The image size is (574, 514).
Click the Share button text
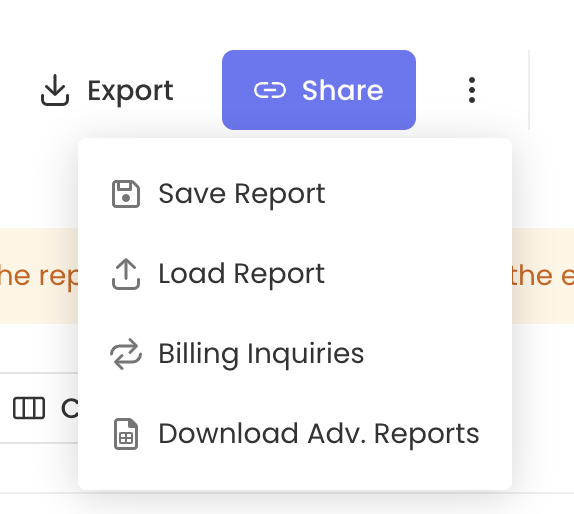point(342,90)
